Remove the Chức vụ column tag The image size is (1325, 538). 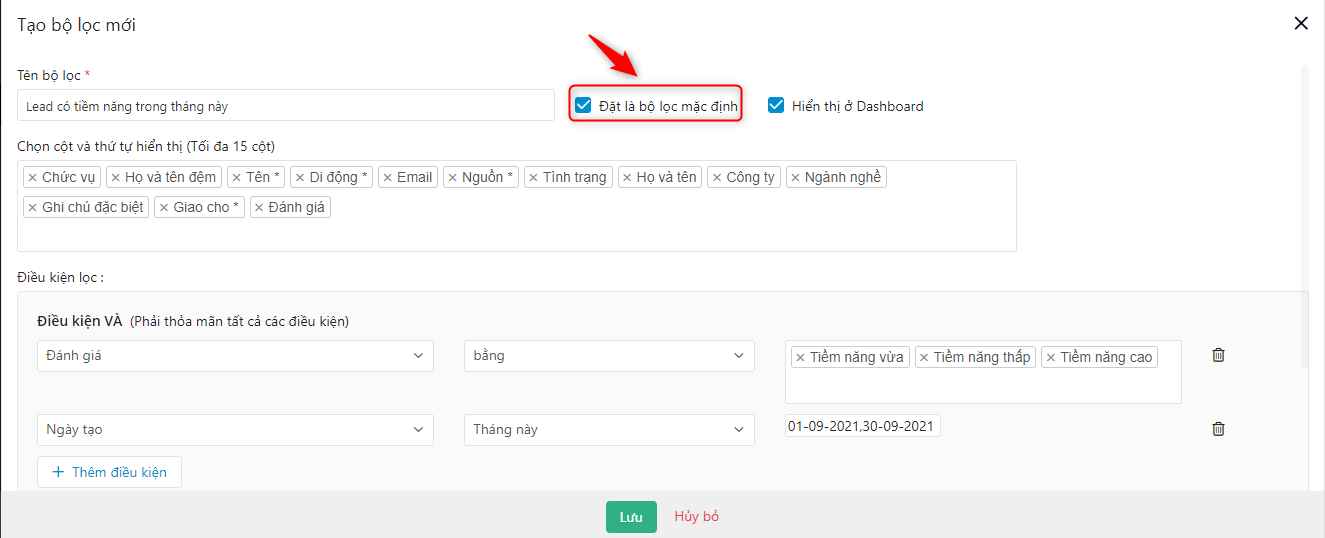32,178
